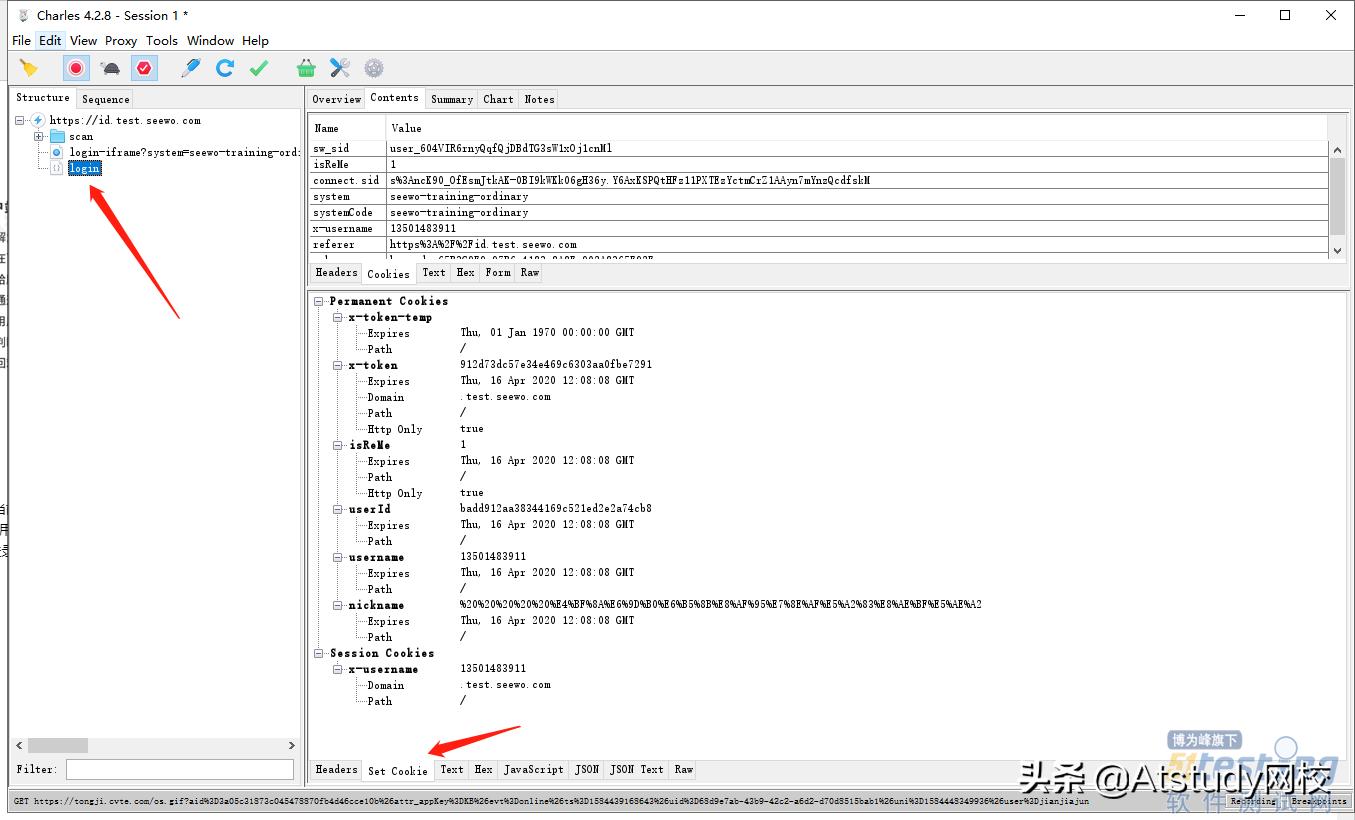This screenshot has height=820, width=1355.
Task: Open the View menu
Action: 83,41
